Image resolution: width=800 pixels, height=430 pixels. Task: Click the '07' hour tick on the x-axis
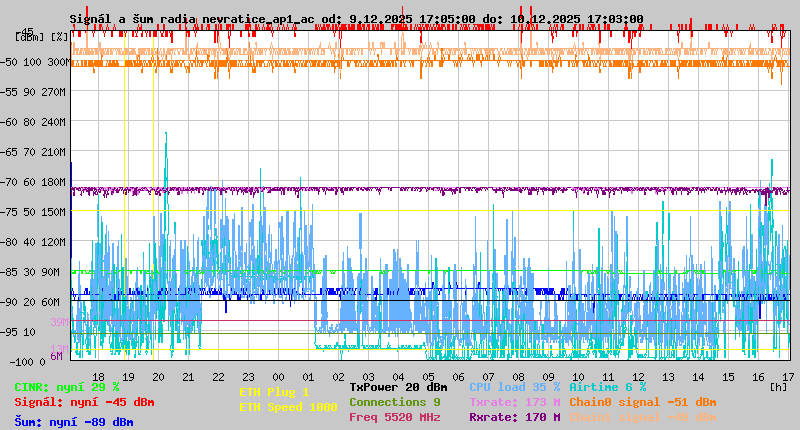pos(488,377)
